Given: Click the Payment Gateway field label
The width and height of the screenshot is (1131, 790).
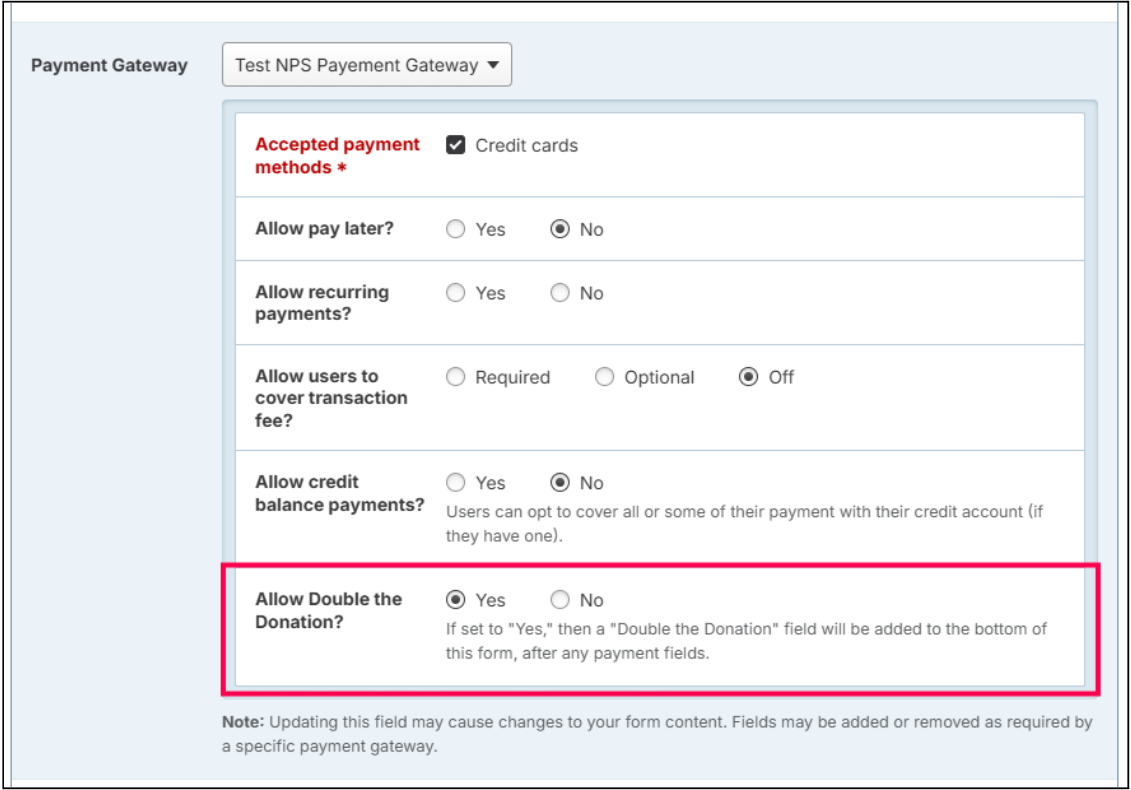Looking at the screenshot, I should (x=109, y=65).
